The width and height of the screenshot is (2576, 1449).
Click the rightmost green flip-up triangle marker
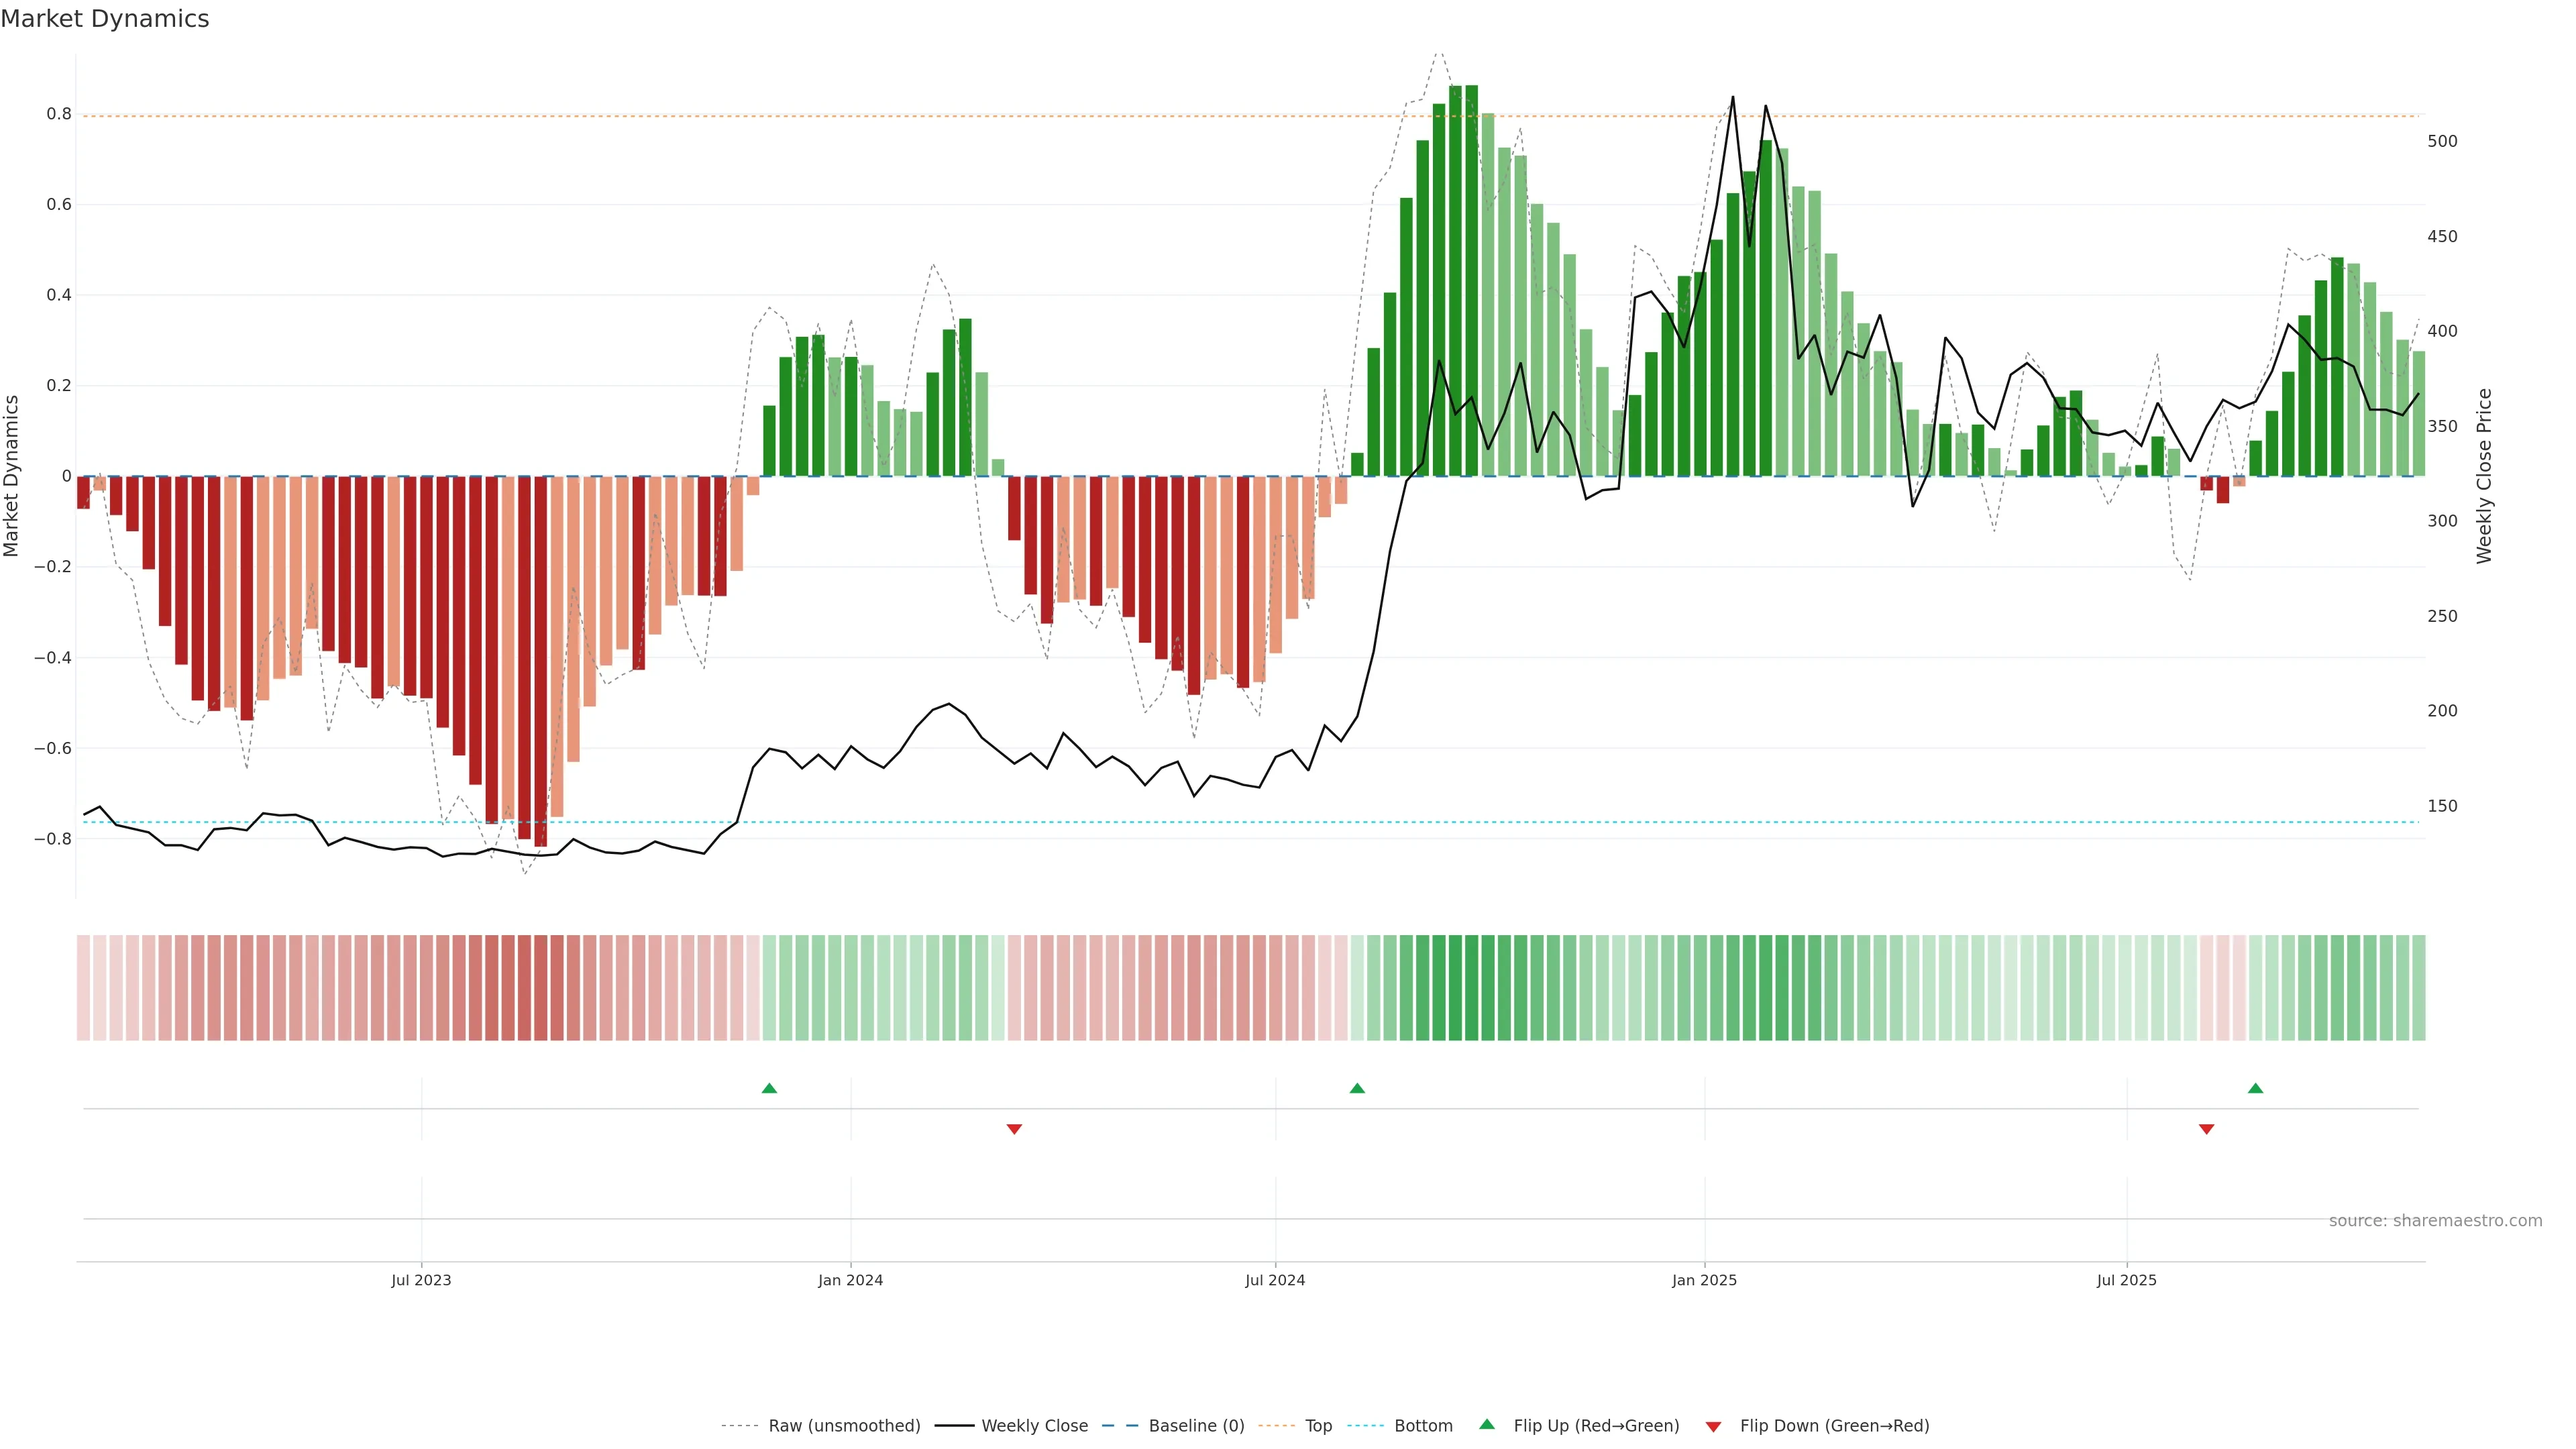click(2255, 1088)
